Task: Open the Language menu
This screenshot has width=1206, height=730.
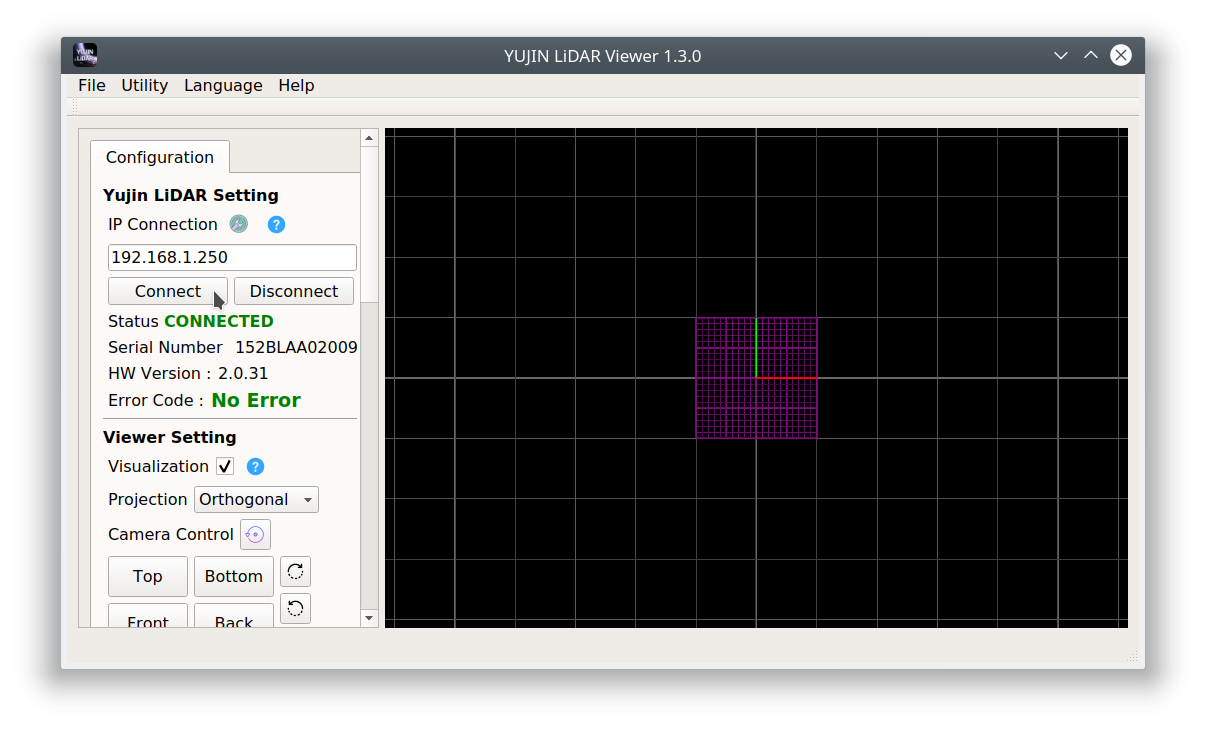Action: [223, 85]
